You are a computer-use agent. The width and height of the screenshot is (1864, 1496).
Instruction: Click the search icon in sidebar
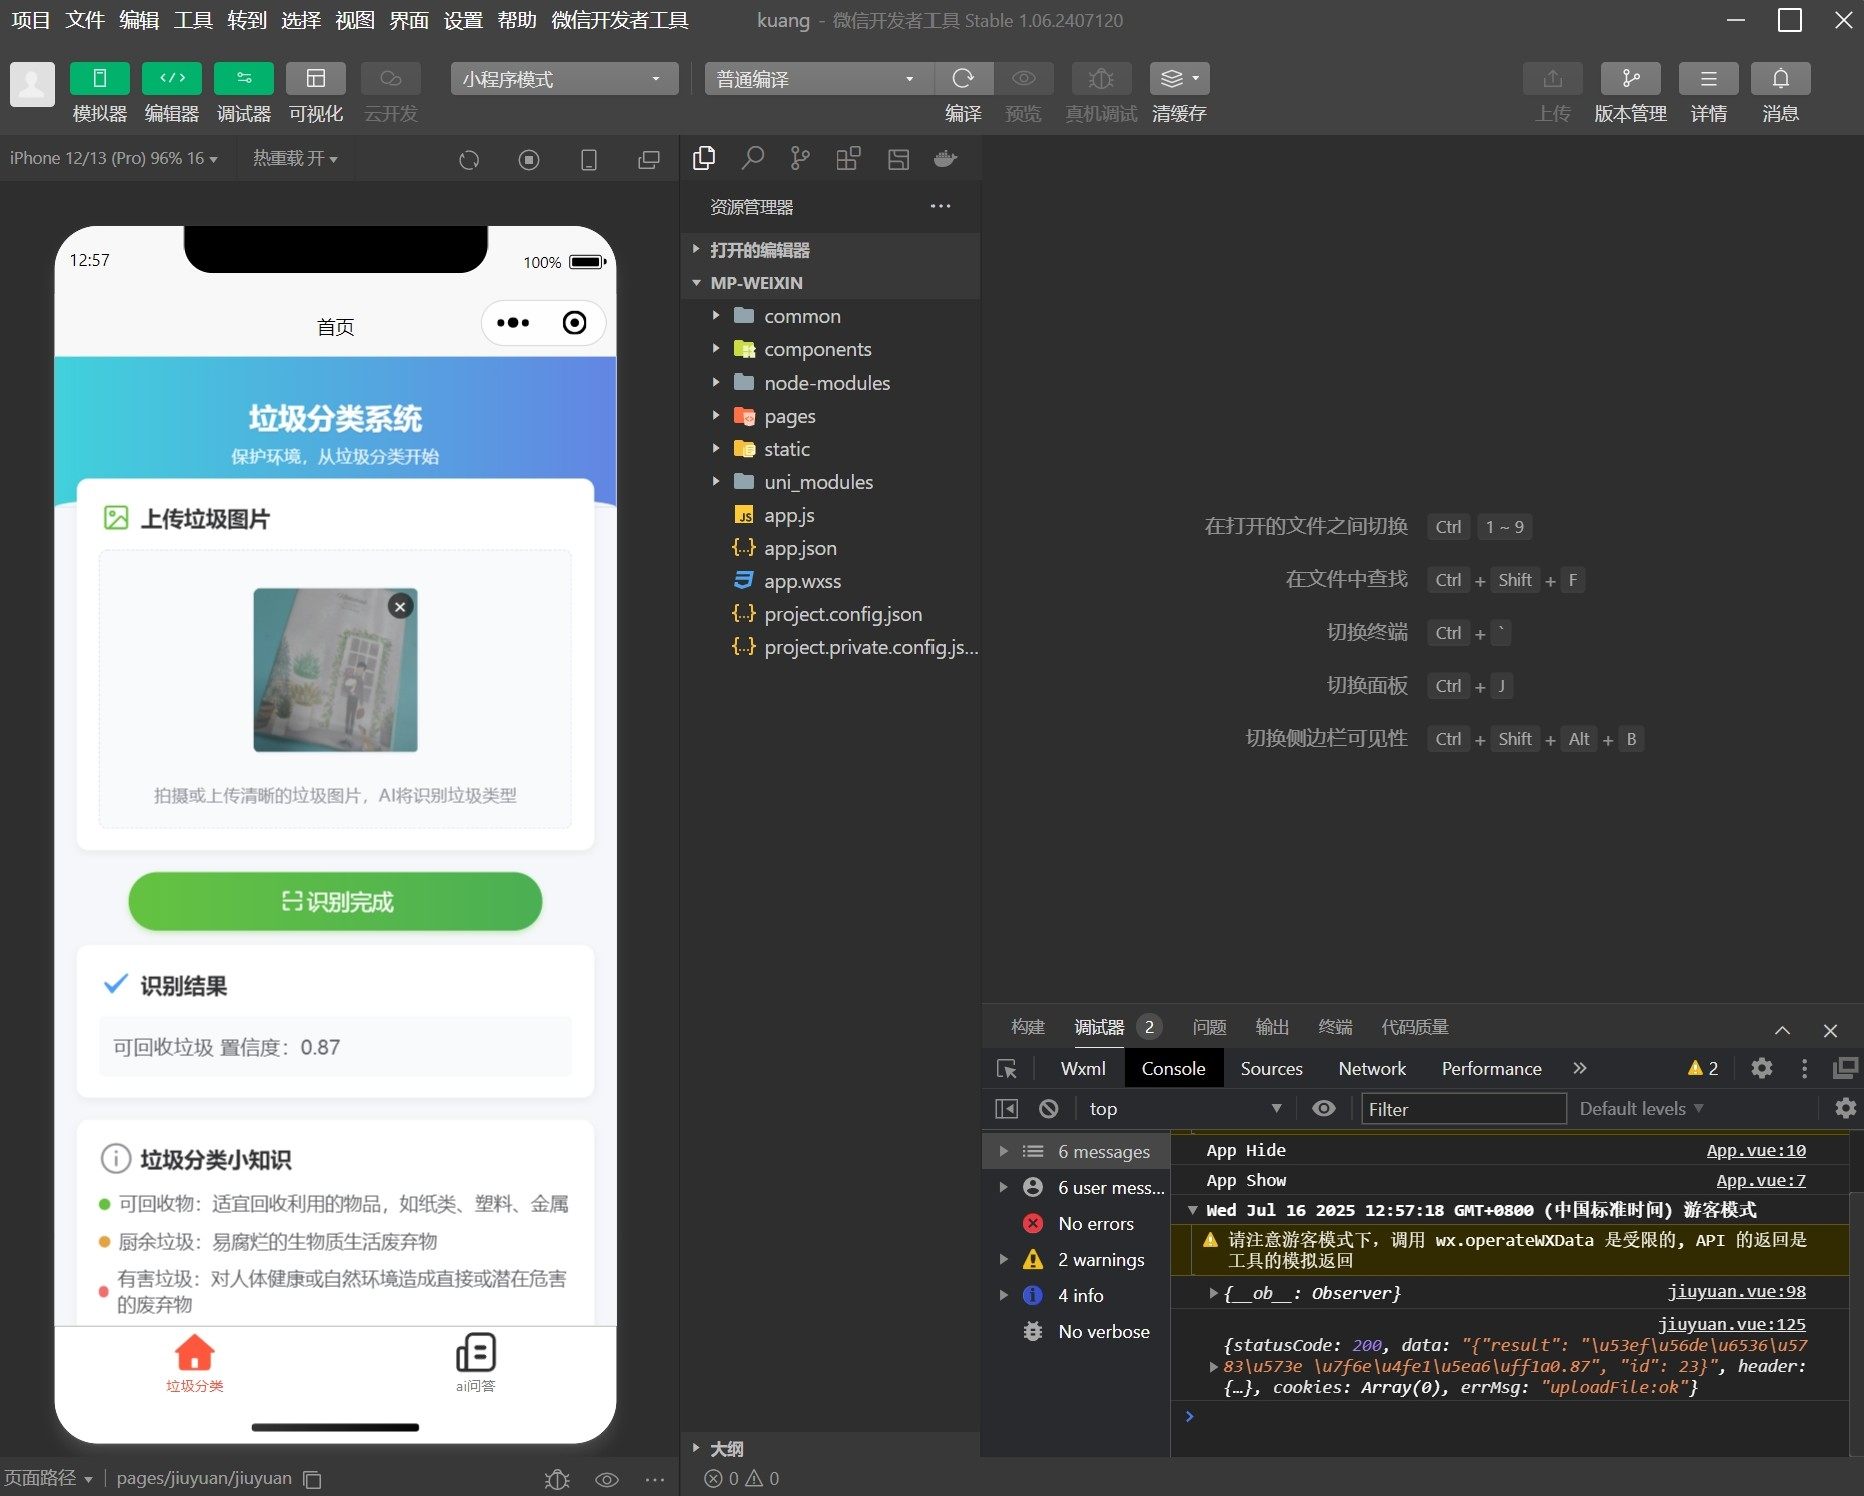(752, 158)
